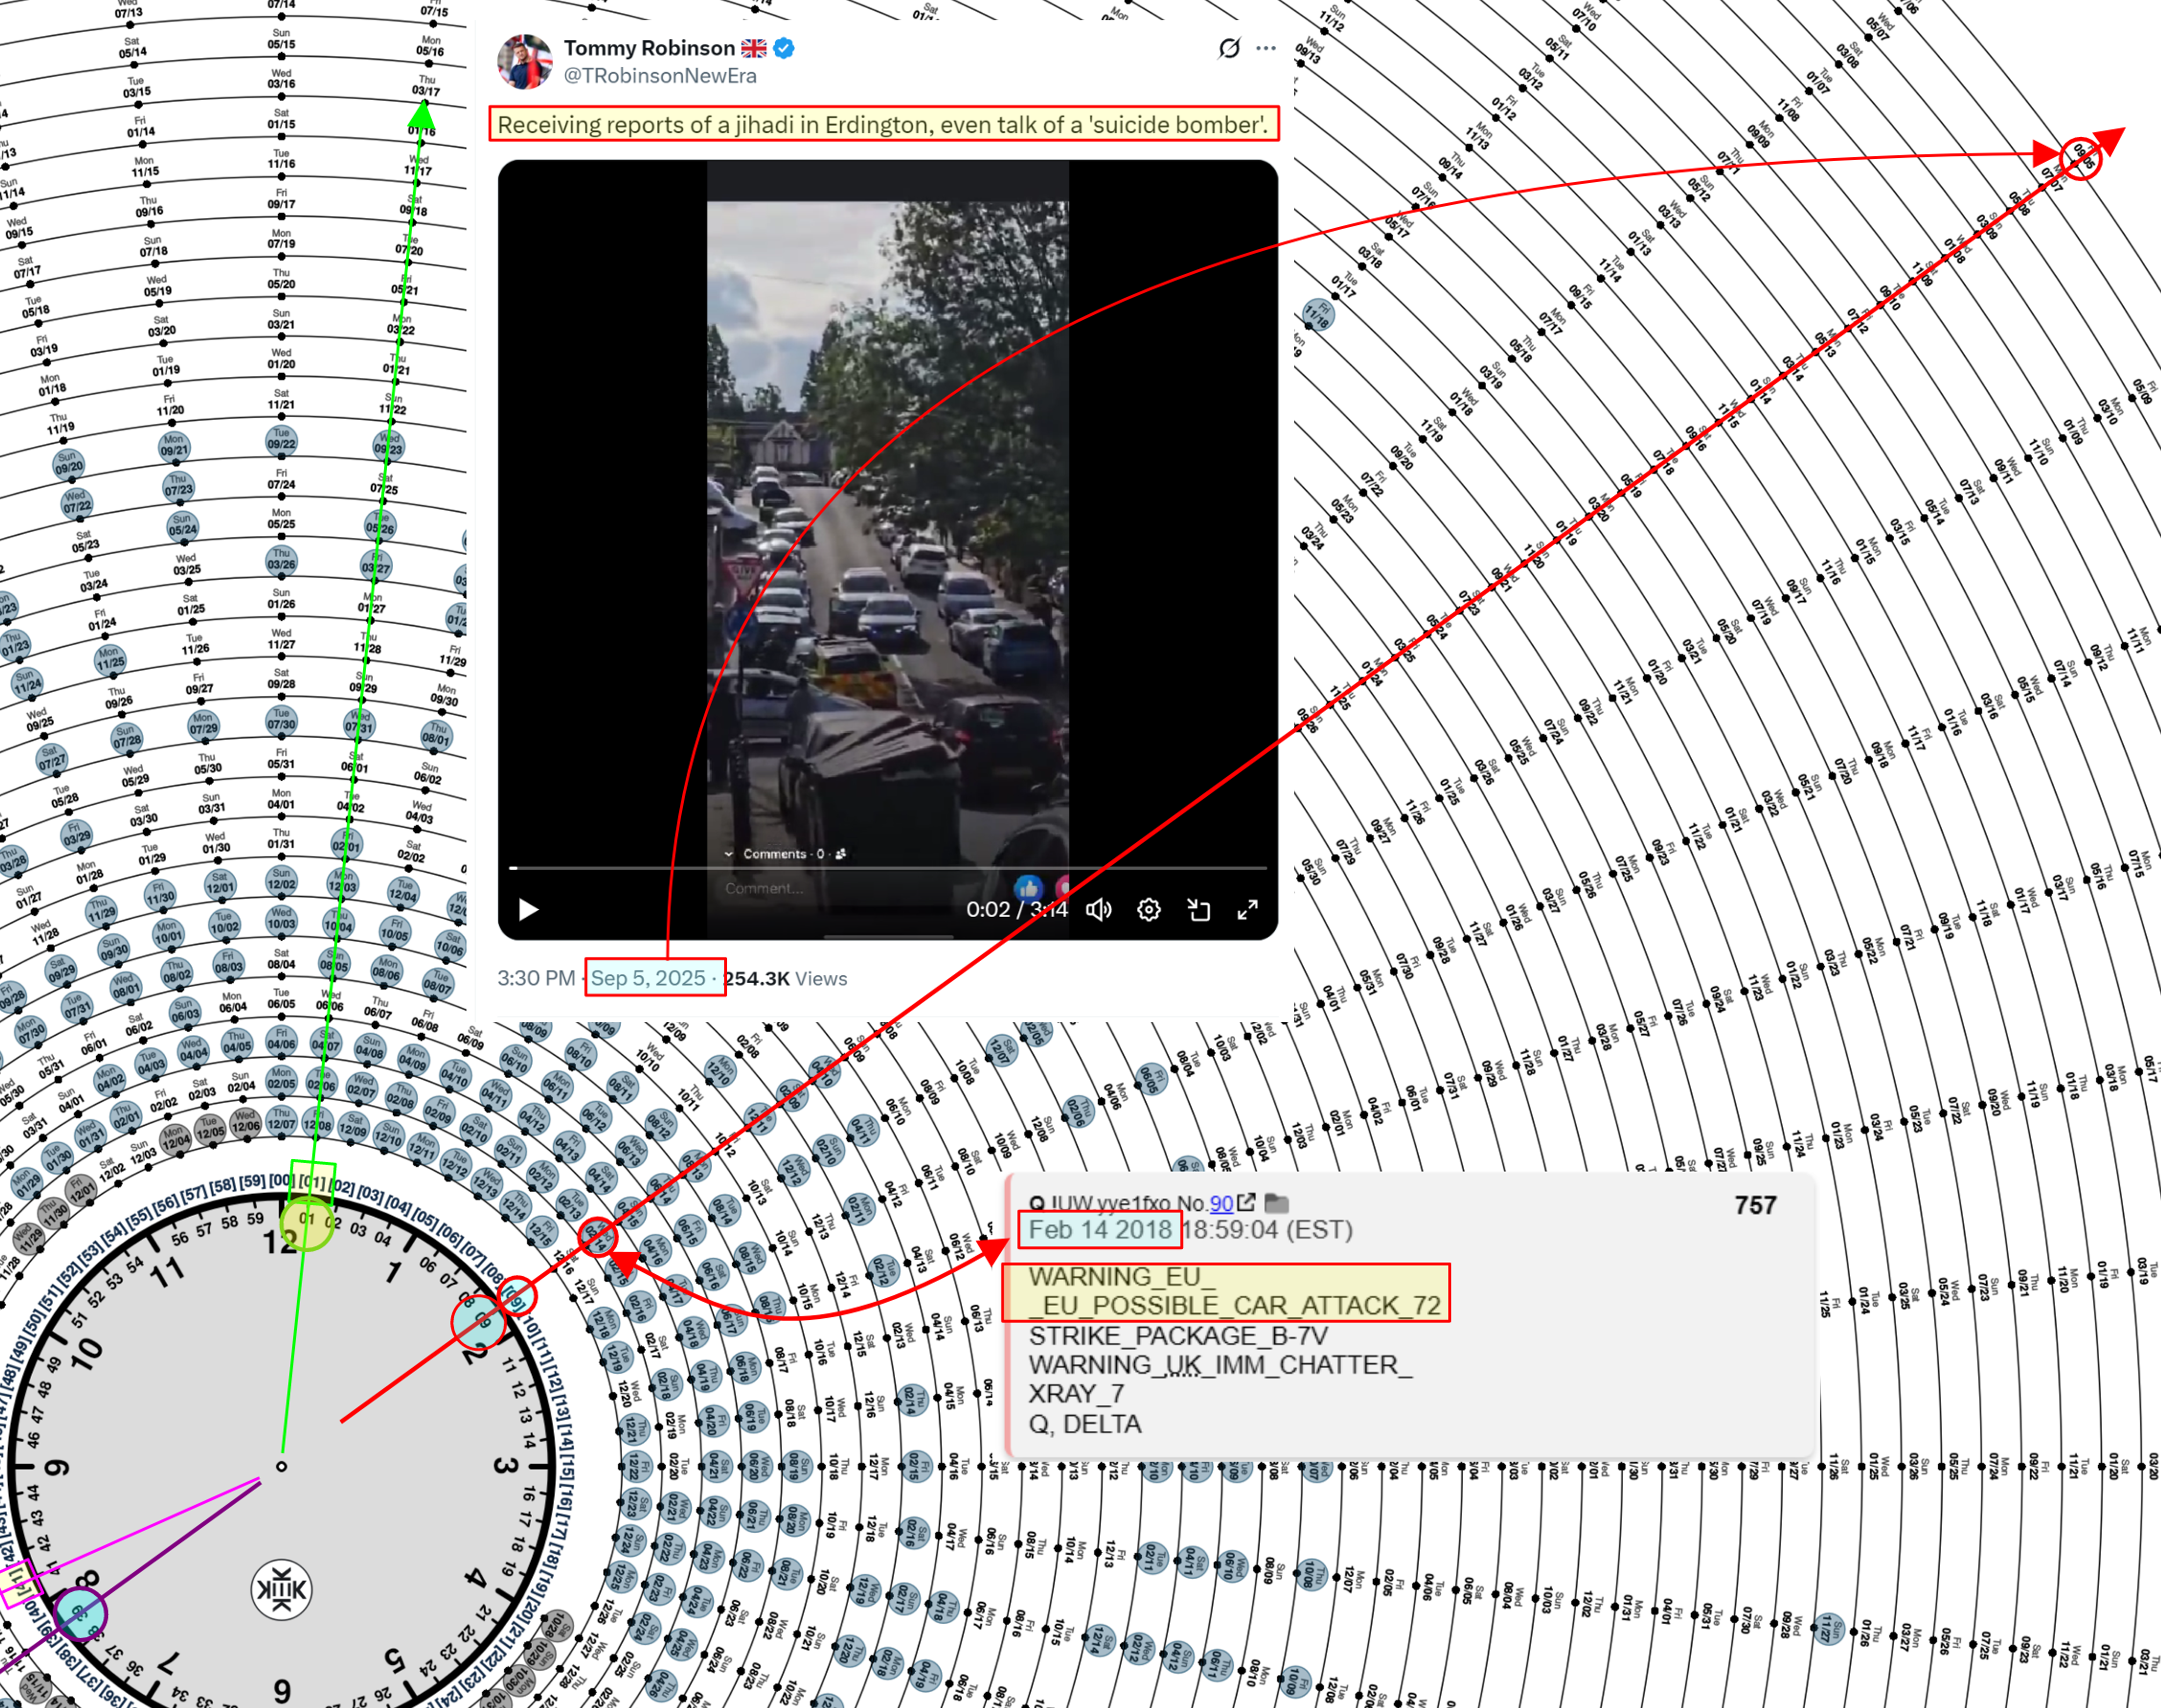Click the !UW.yye1fxo tripcode
This screenshot has width=2161, height=1708.
coord(1112,1203)
